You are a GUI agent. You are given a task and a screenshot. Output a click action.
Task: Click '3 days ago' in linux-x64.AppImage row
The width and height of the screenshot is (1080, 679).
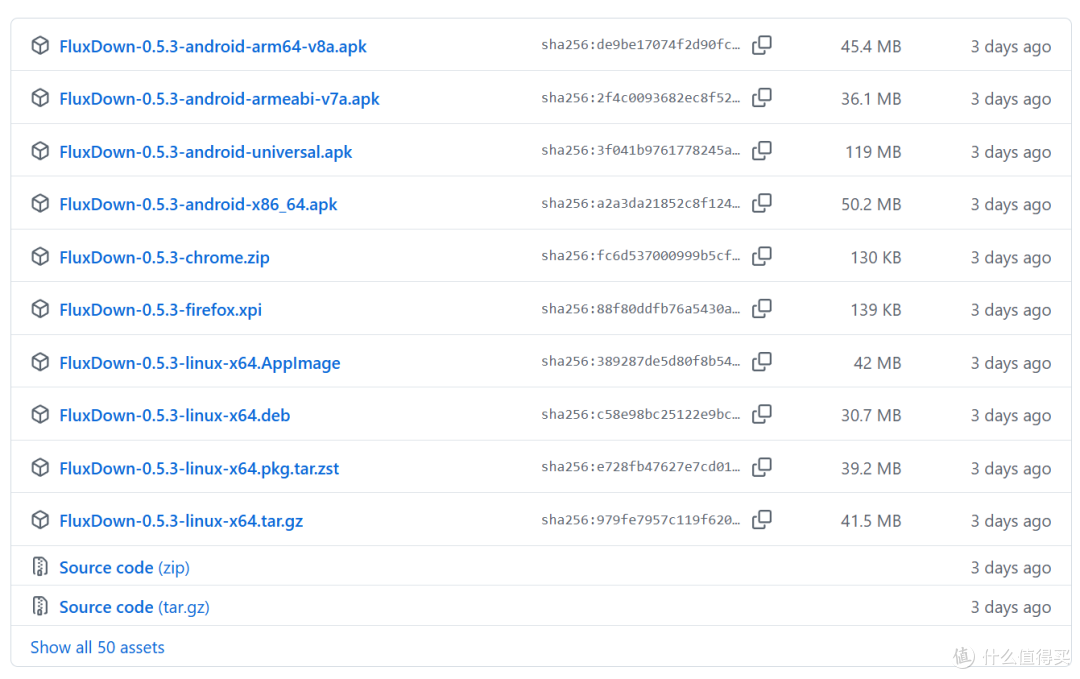(1010, 363)
